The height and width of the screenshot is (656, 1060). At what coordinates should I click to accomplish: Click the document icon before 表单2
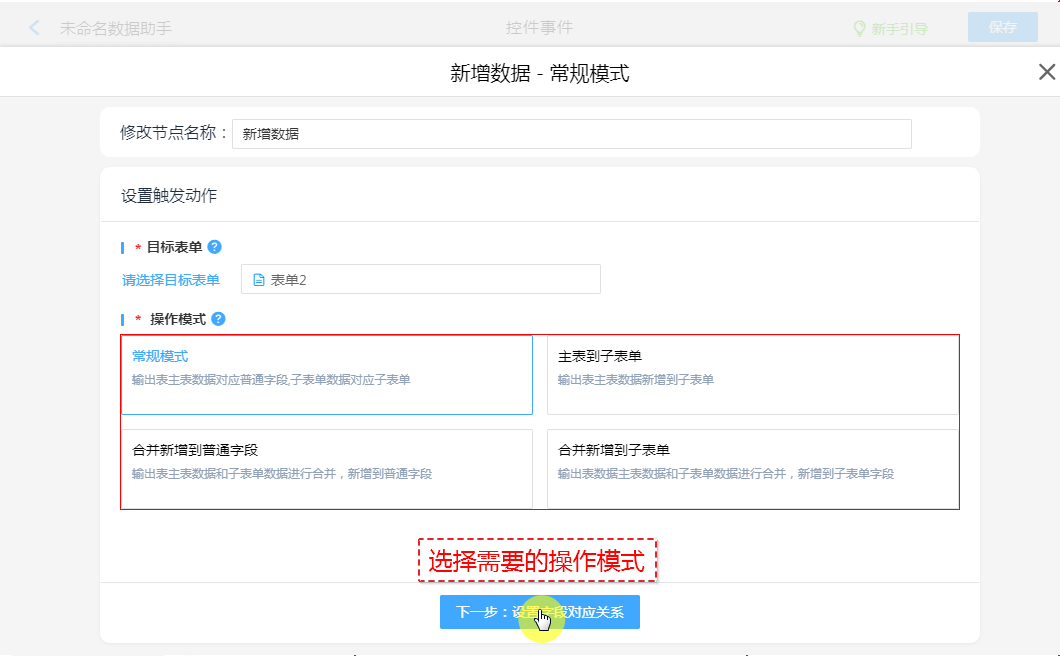click(x=258, y=280)
